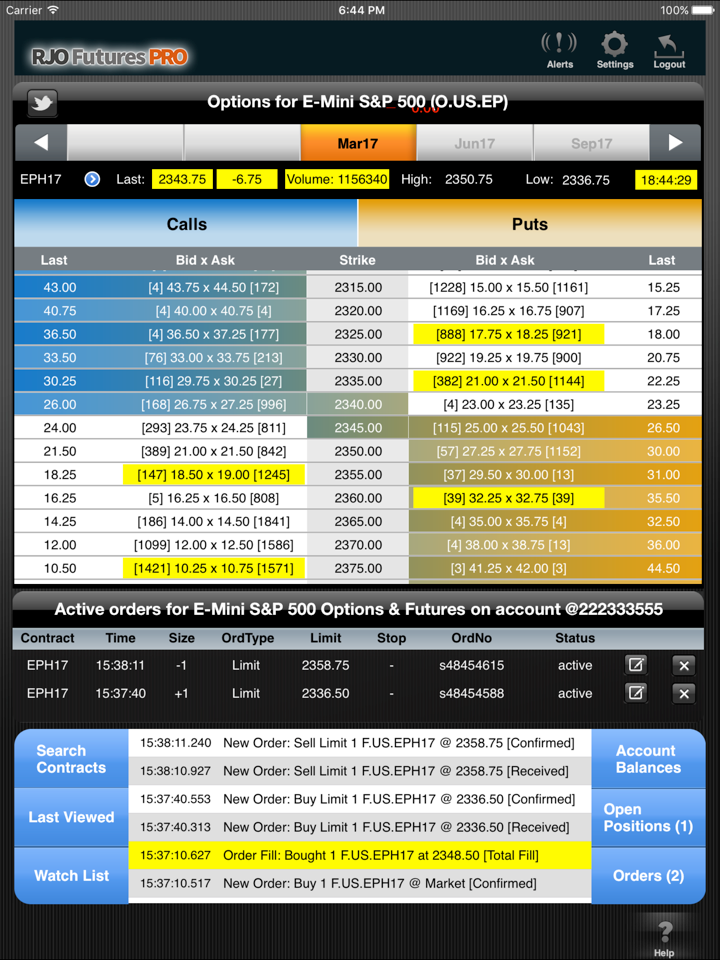View Open Positions (1)
The width and height of the screenshot is (720, 960).
pyautogui.click(x=648, y=818)
